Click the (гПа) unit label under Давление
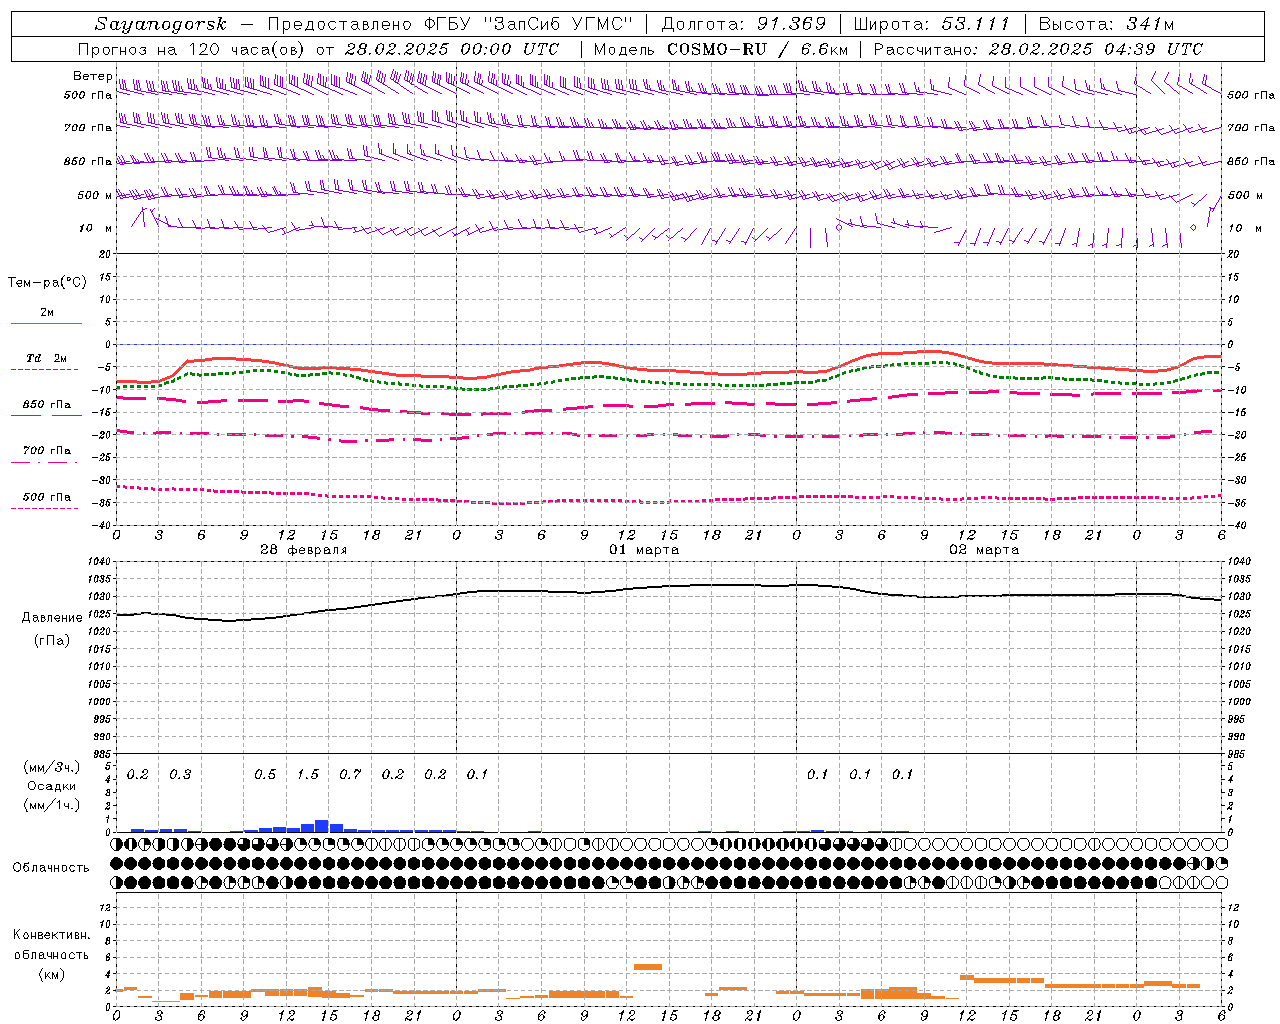Viewport: 1280px width, 1024px height. (x=52, y=640)
